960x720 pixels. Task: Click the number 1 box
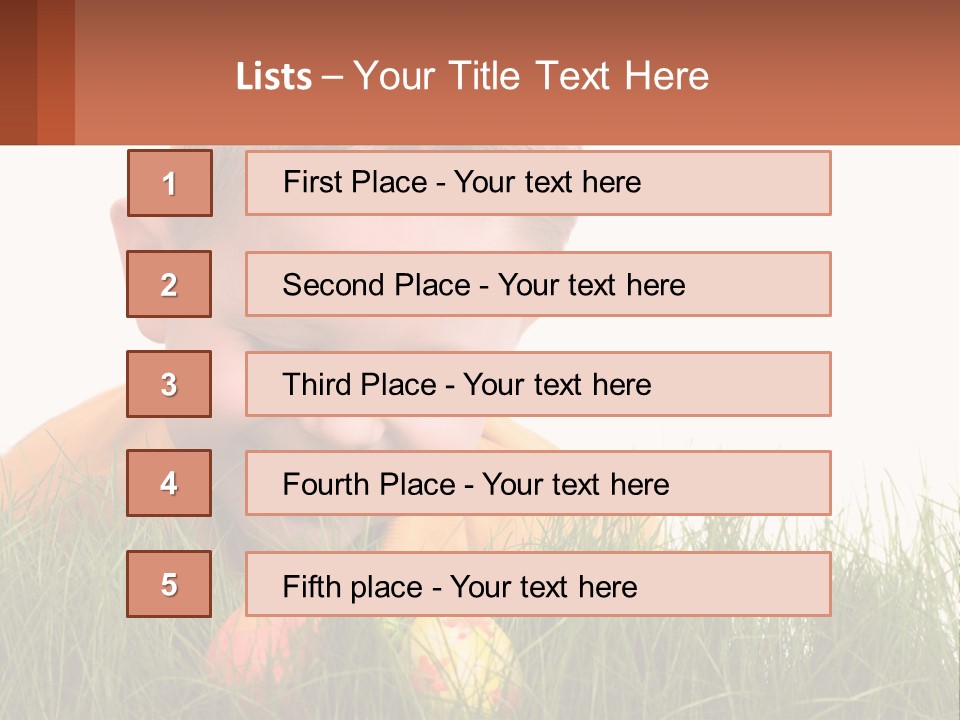170,183
